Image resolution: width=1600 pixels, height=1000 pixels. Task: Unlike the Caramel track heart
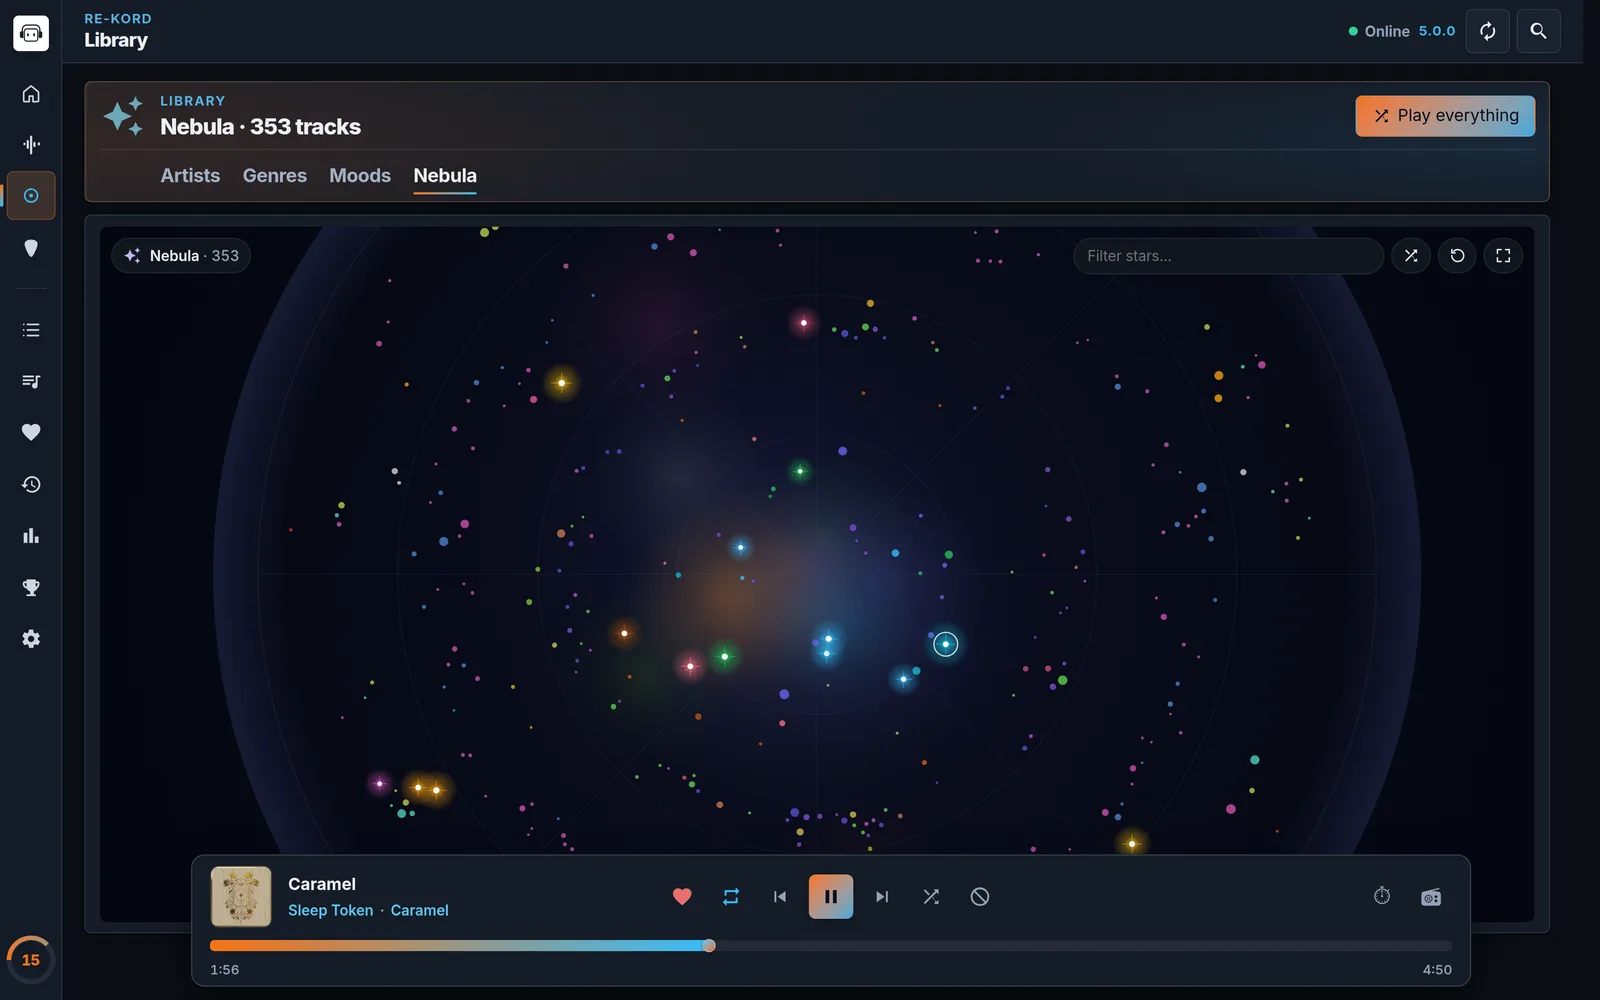pos(682,897)
